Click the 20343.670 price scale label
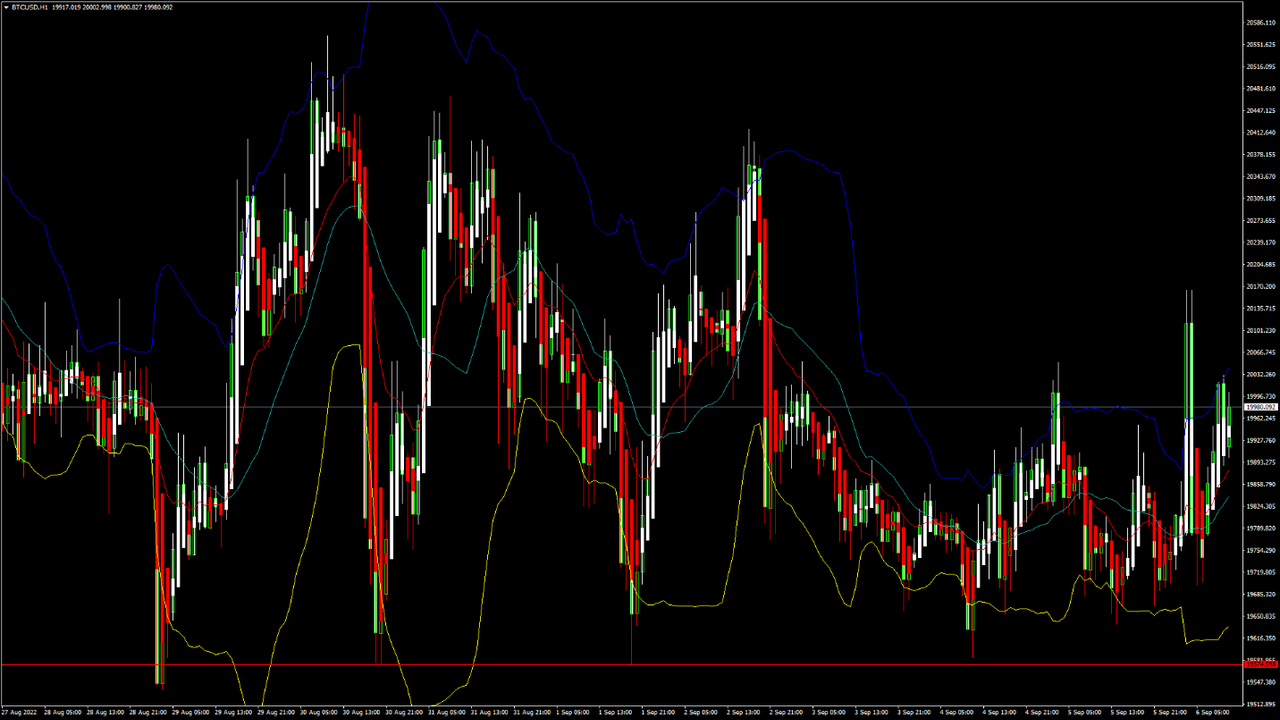 point(1260,177)
